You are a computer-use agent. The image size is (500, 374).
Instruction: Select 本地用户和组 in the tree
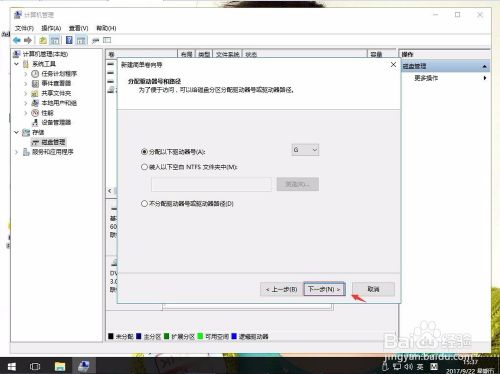coord(59,103)
